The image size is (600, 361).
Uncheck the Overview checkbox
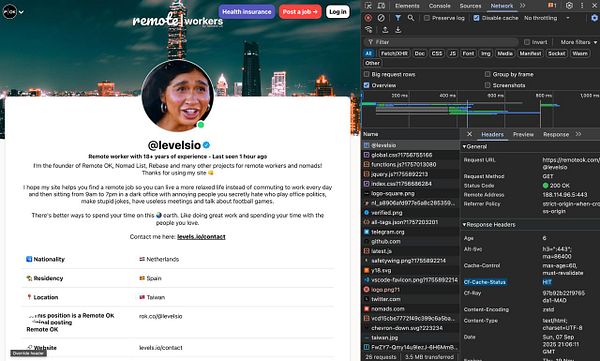click(x=367, y=85)
